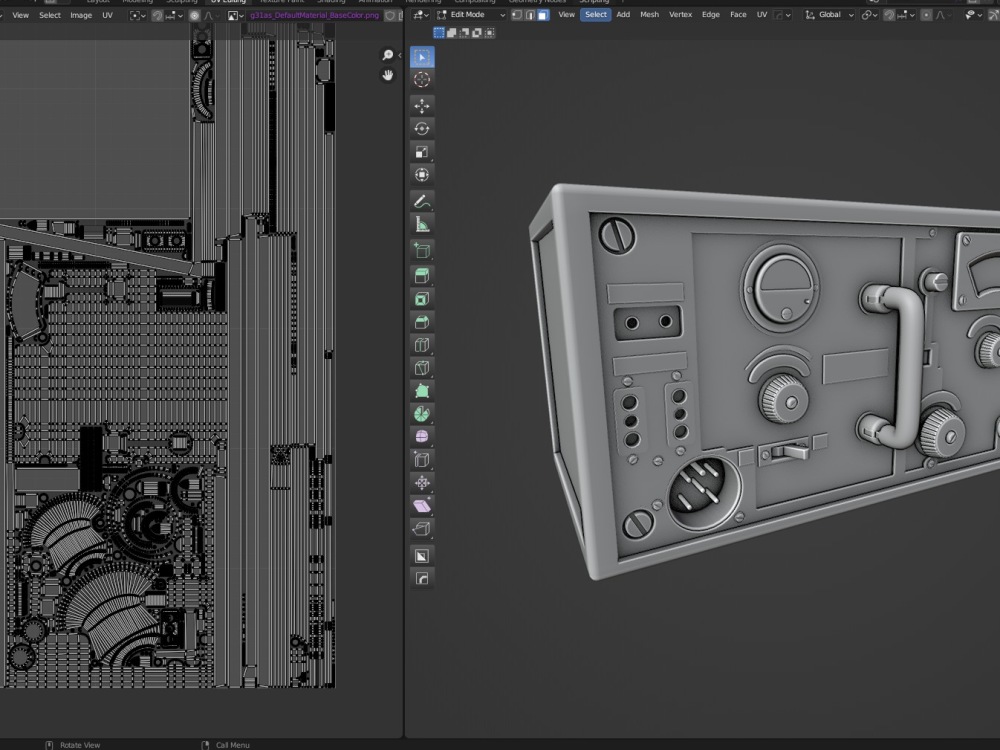The width and height of the screenshot is (1000, 750).
Task: Enable snapping with the magnet icon
Action: click(x=889, y=14)
